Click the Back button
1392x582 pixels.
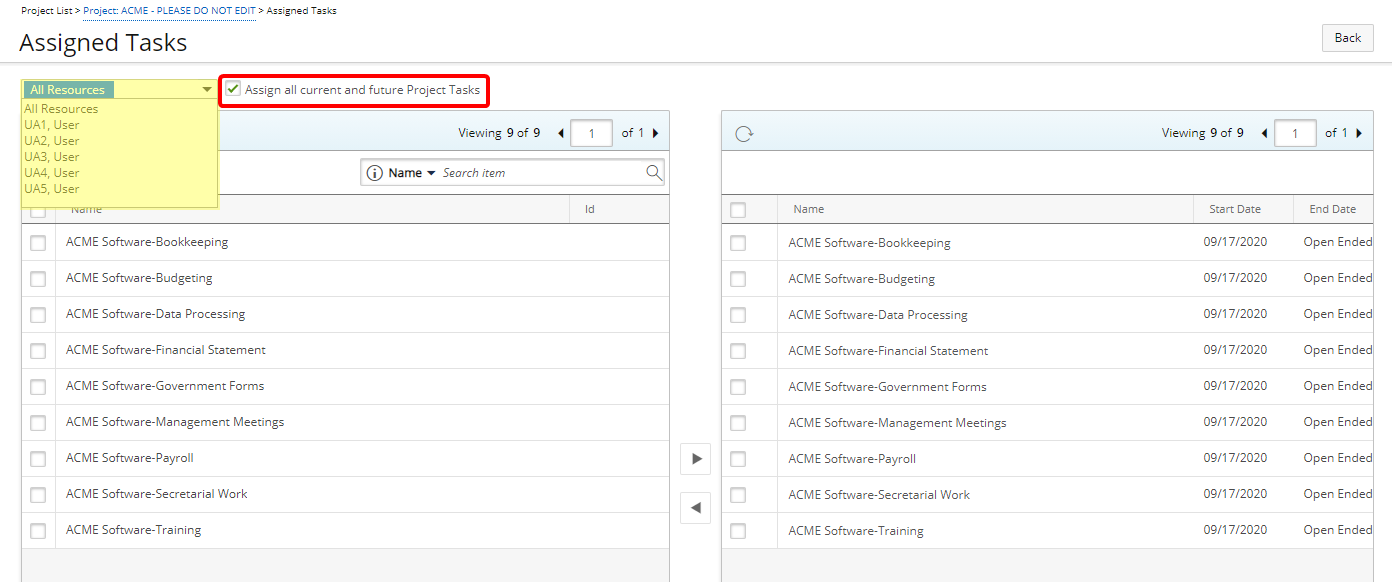coord(1348,38)
